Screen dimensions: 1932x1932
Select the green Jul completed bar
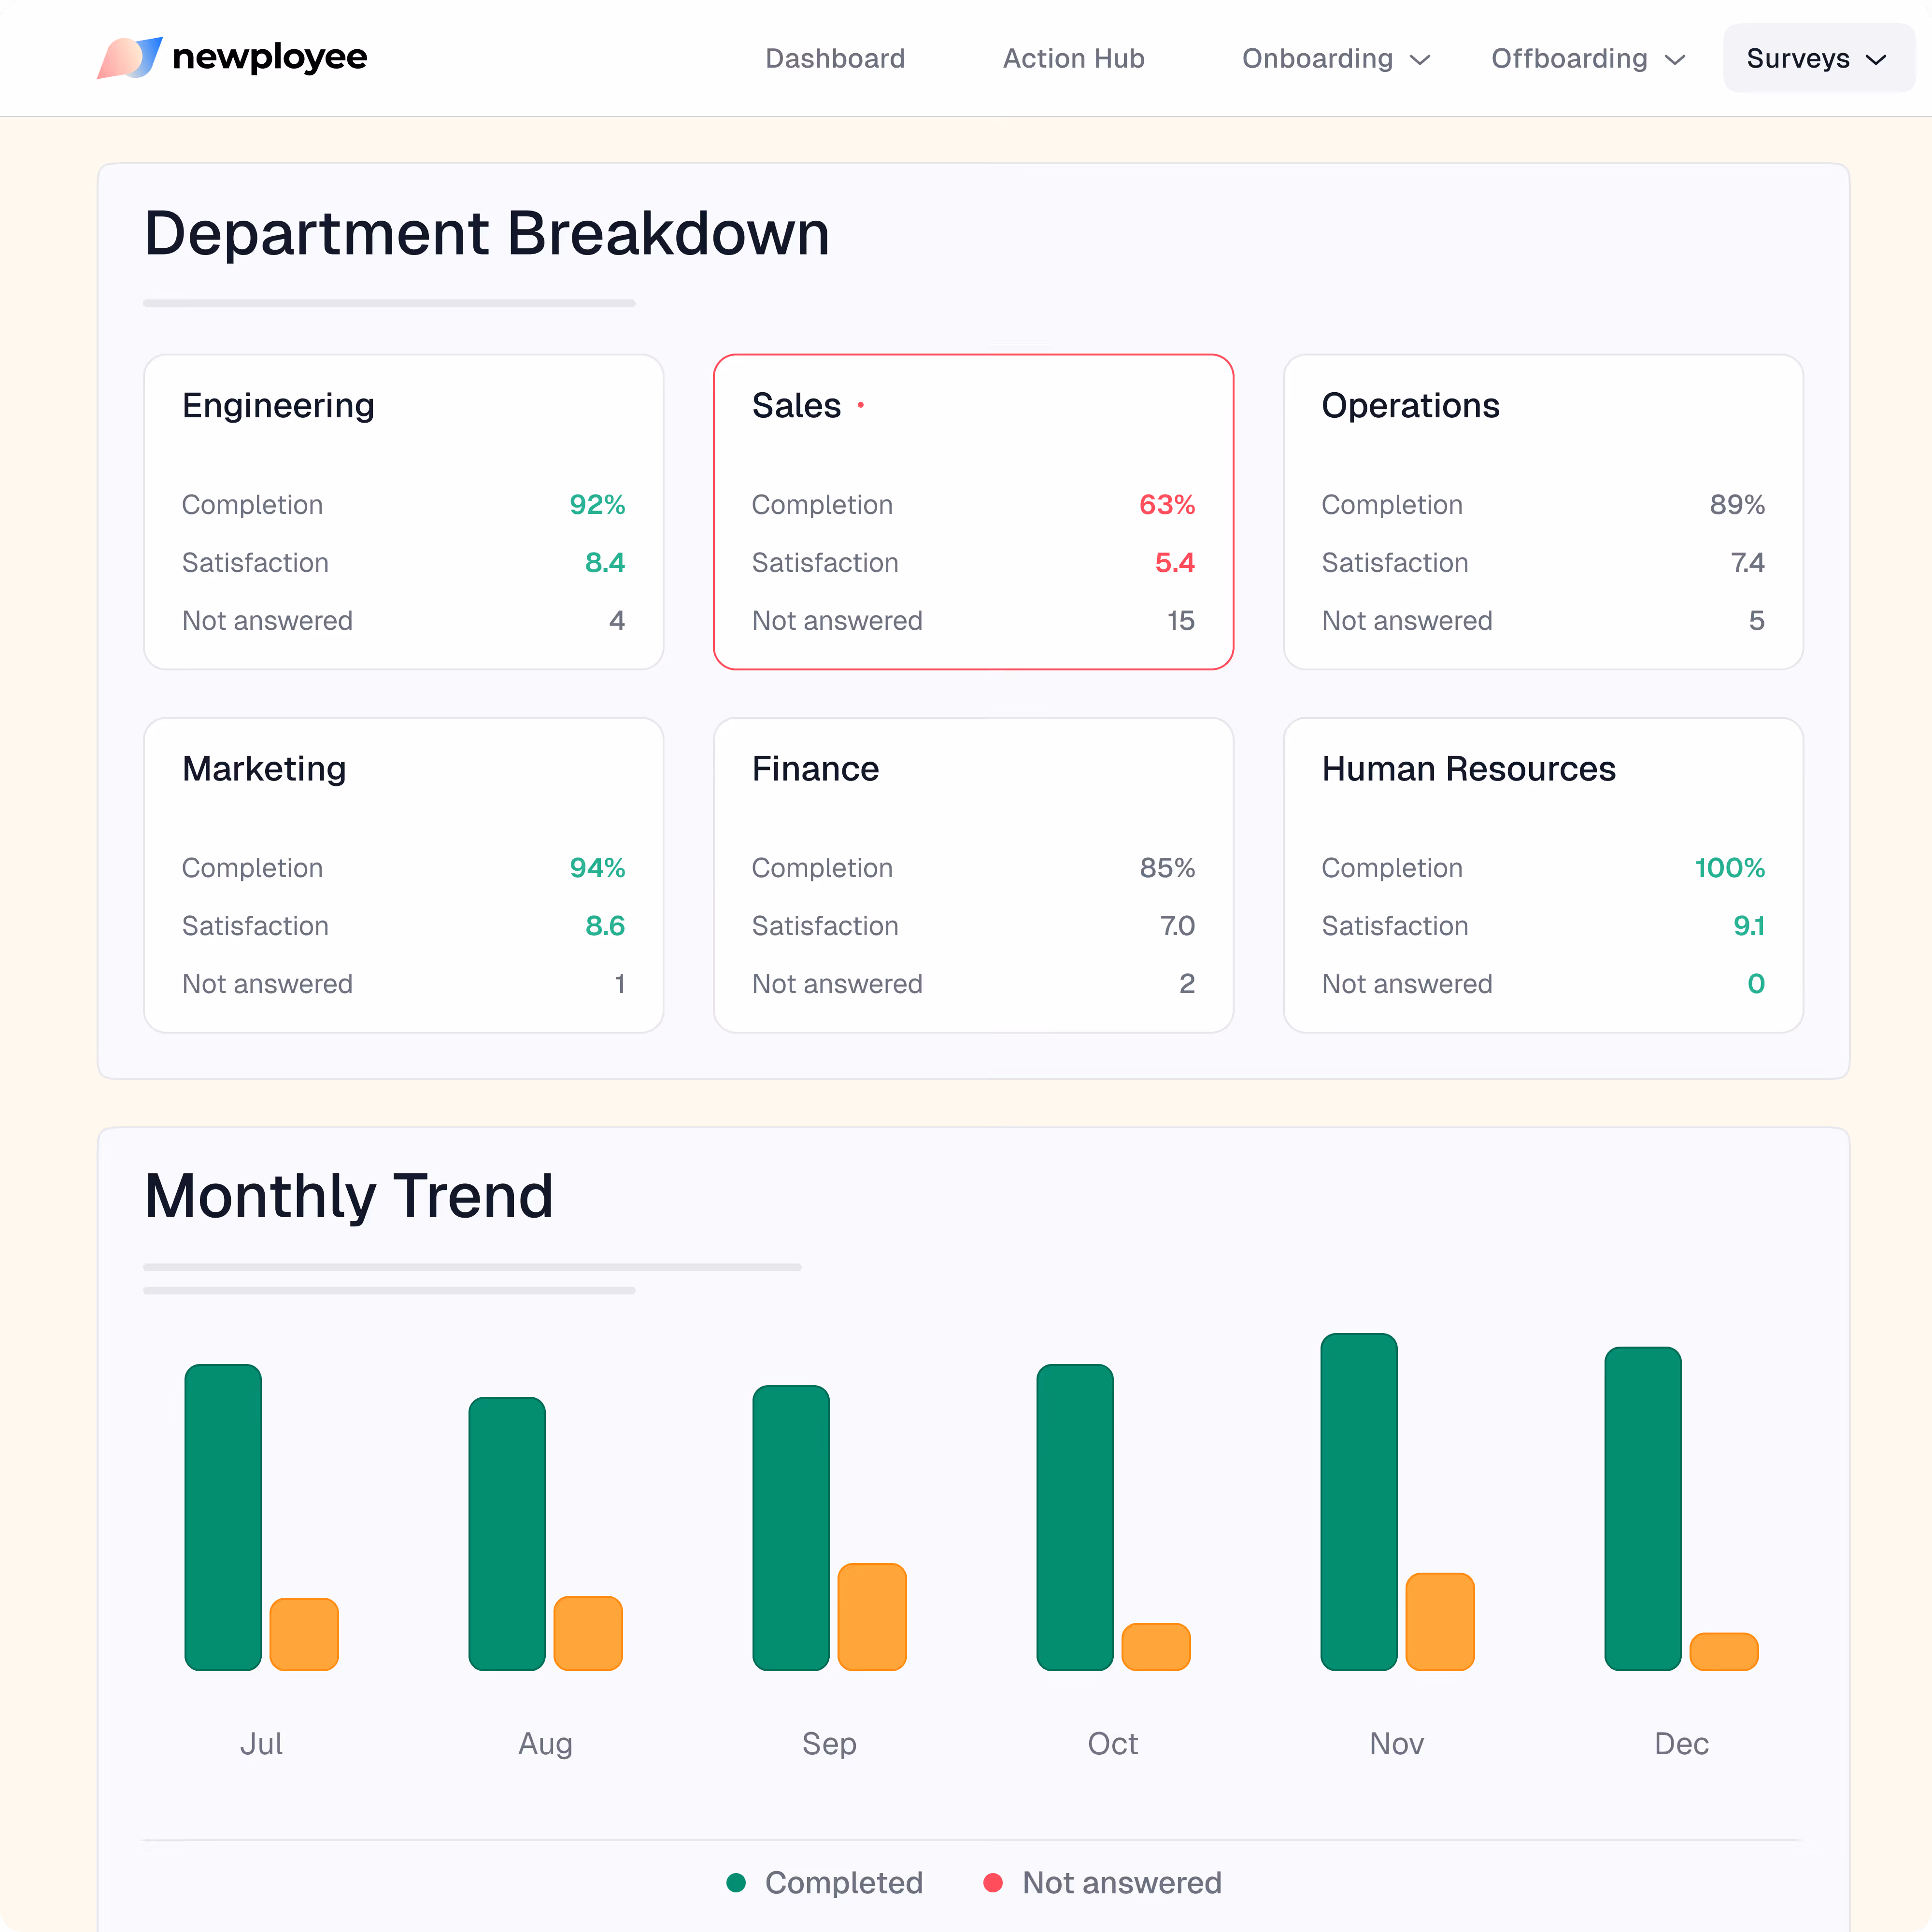tap(223, 1516)
